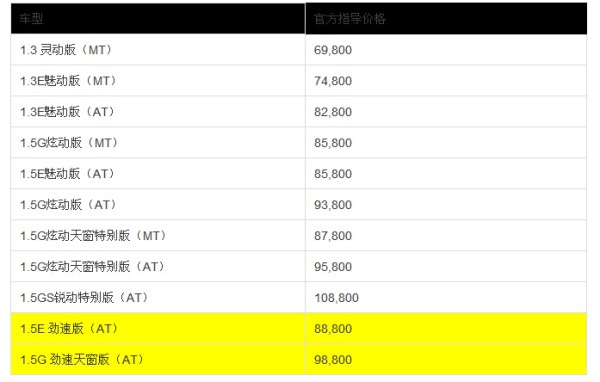Viewport: 600px width, 382px height.
Task: Click the 车型 column header
Action: [x=158, y=18]
